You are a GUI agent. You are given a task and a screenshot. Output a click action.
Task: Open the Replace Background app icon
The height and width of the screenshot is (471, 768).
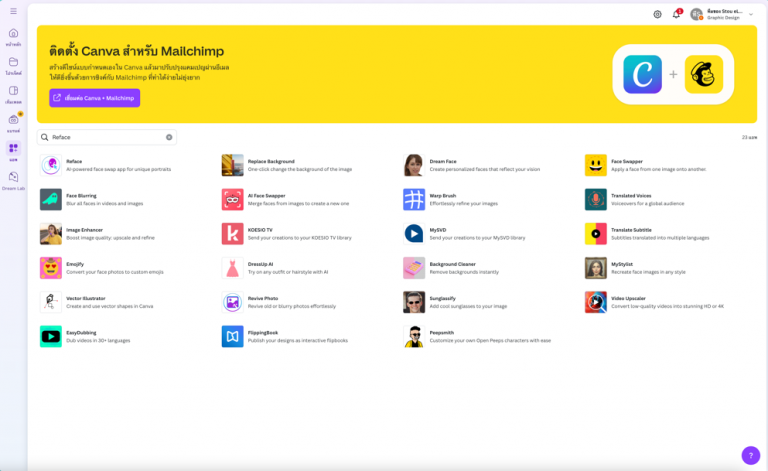tap(232, 165)
